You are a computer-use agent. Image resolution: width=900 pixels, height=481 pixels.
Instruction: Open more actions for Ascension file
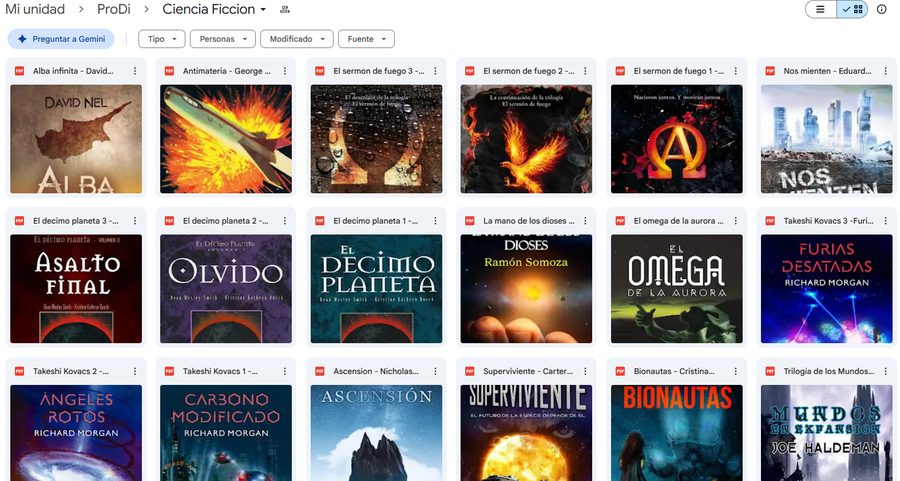(435, 371)
